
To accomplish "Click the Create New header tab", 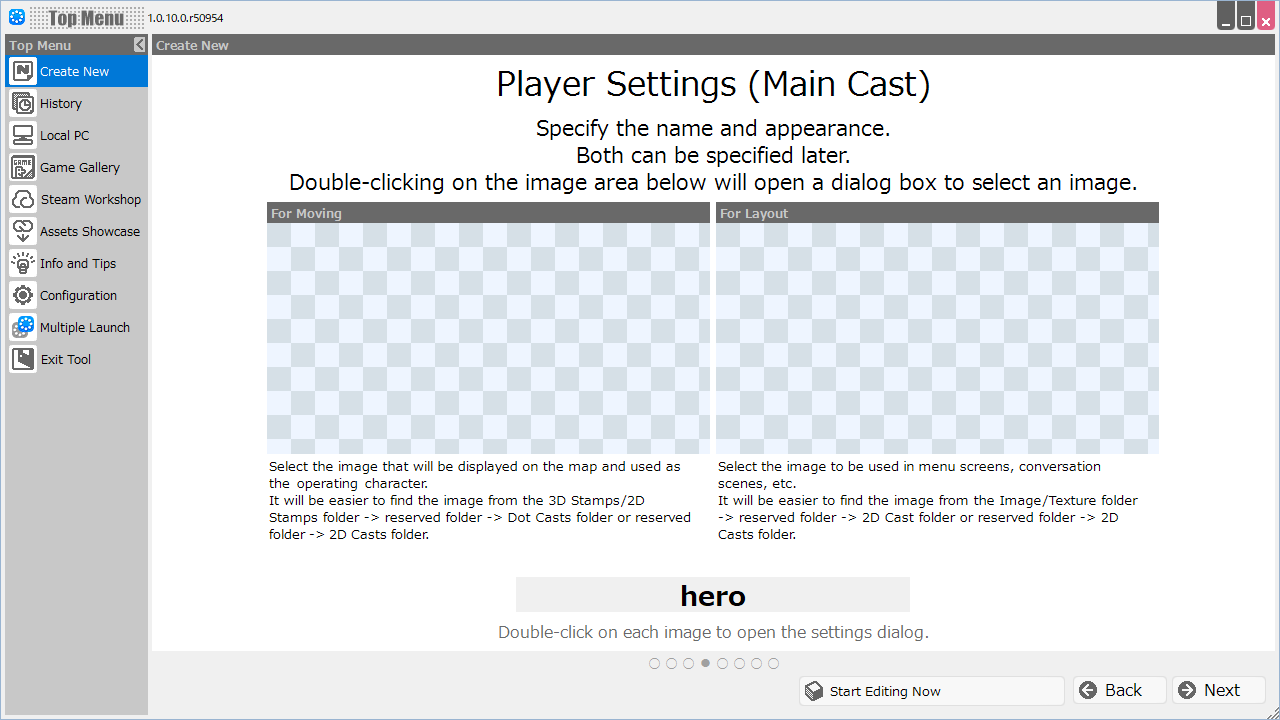I will (192, 45).
